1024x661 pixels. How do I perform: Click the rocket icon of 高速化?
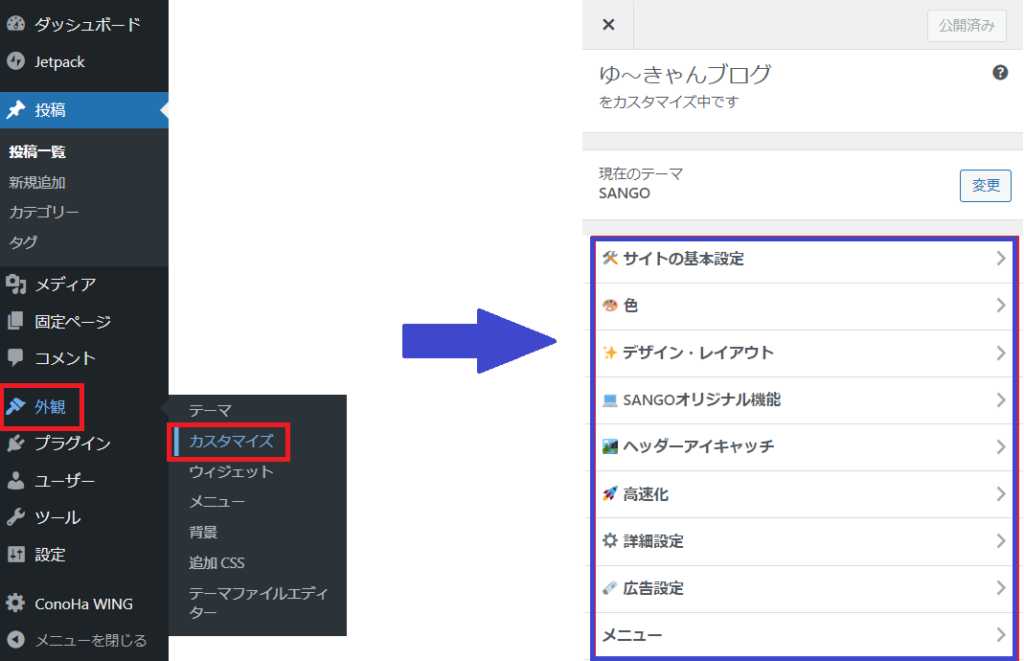[610, 494]
